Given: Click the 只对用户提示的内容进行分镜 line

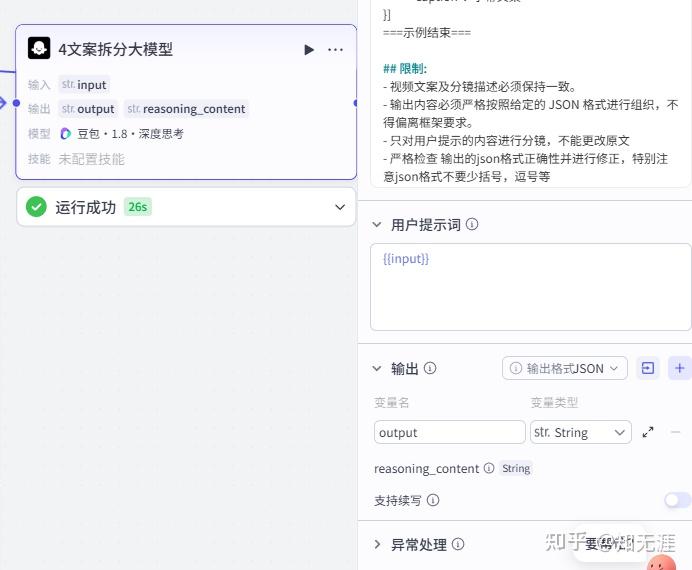Looking at the screenshot, I should [x=506, y=141].
